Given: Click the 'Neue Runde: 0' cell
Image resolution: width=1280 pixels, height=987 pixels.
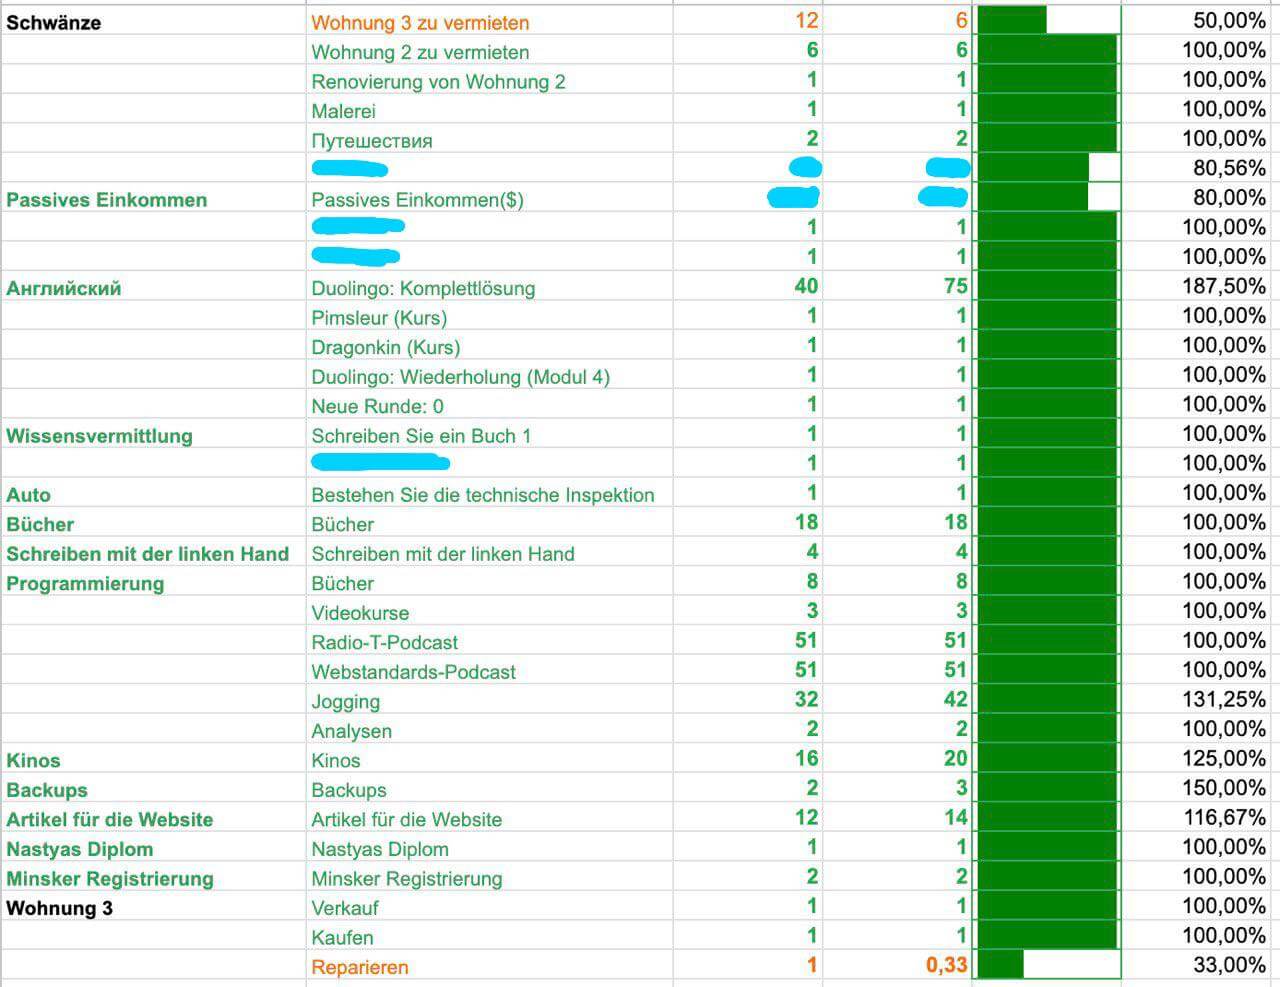Looking at the screenshot, I should (489, 406).
